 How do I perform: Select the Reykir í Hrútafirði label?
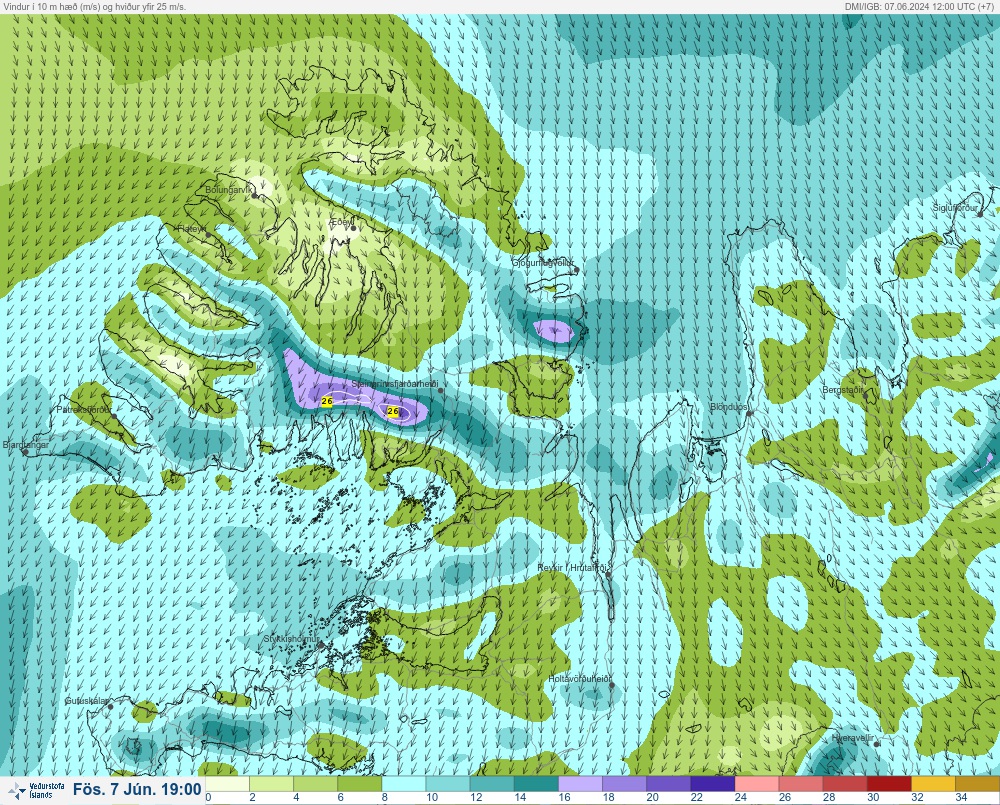[575, 568]
